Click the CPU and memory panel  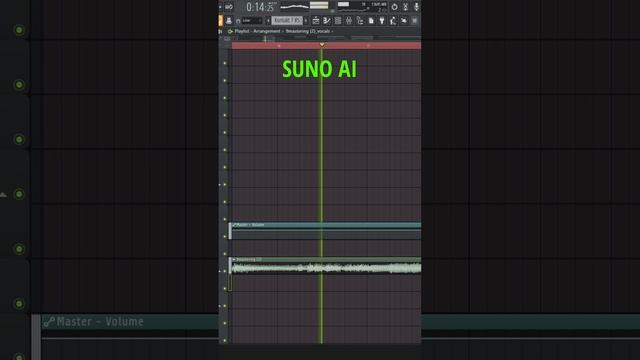(x=362, y=6)
